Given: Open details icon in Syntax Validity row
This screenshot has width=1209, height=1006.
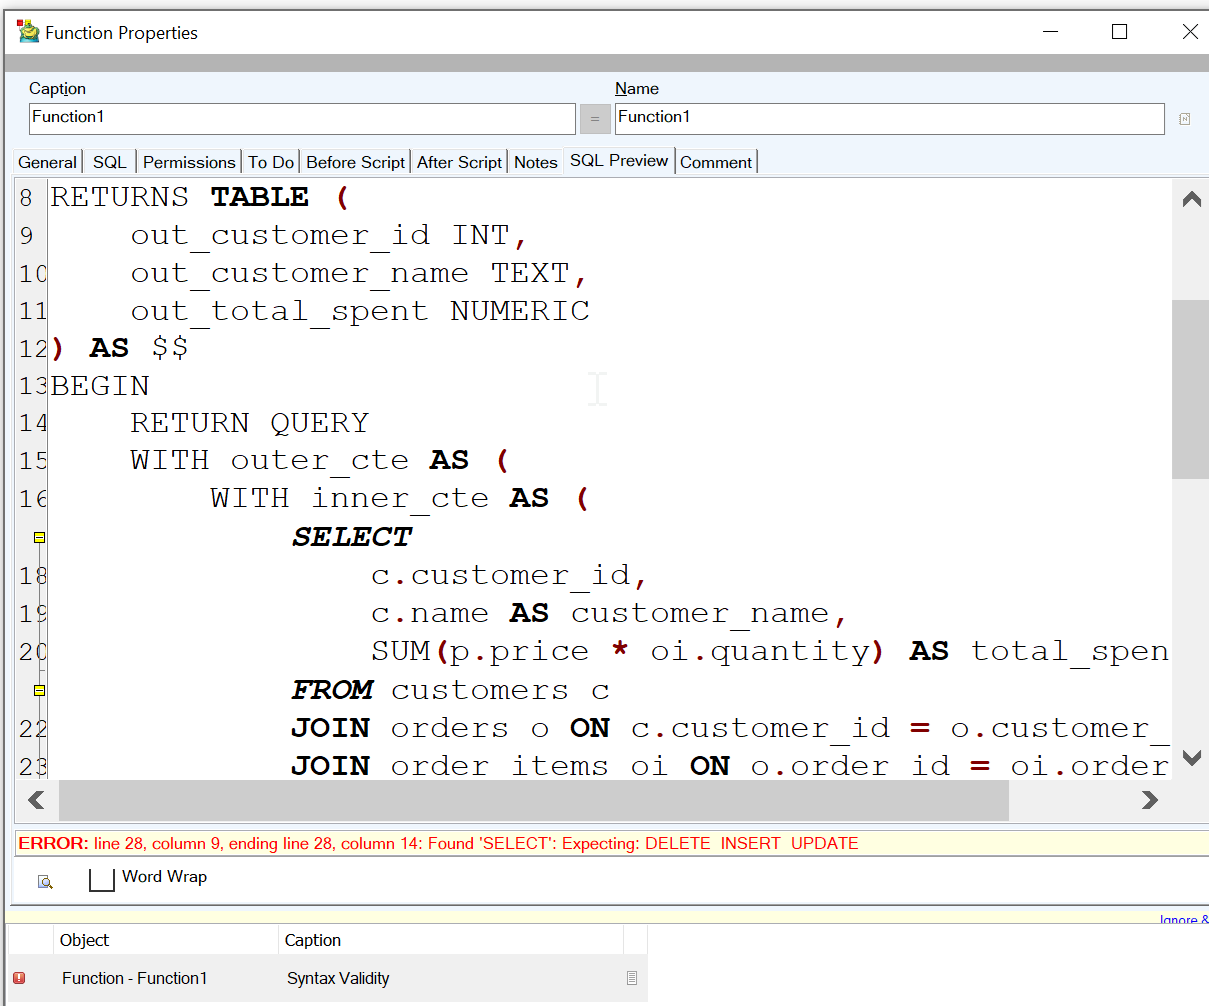Looking at the screenshot, I should 632,978.
